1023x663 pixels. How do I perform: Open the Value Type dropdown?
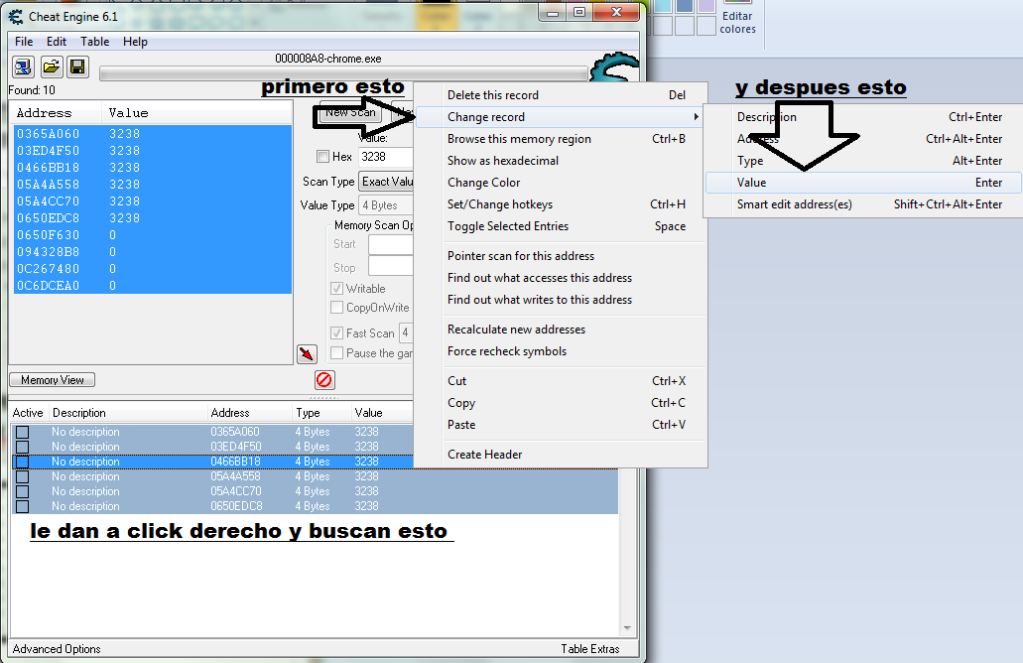386,206
